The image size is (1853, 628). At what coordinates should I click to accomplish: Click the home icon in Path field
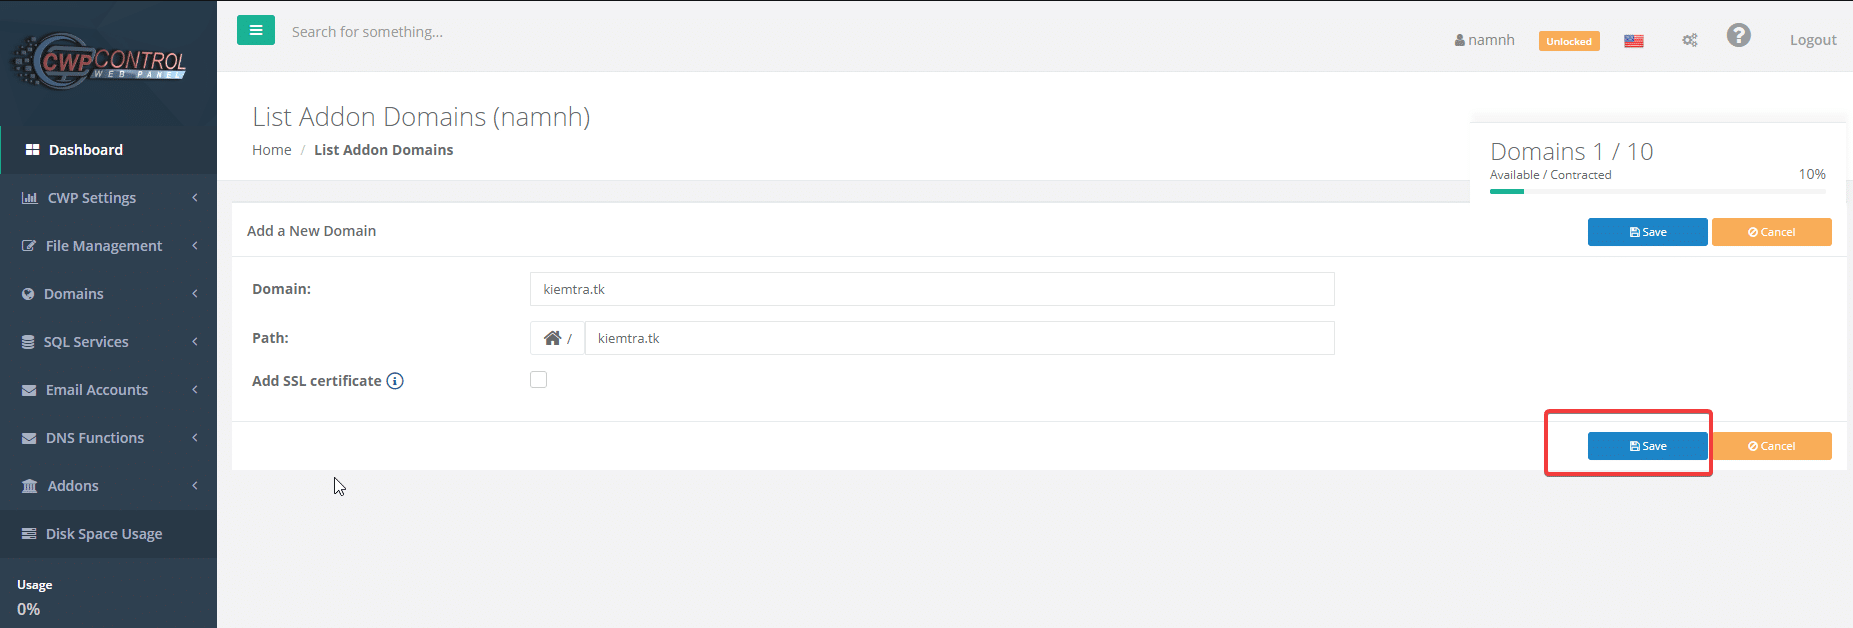[x=552, y=338]
